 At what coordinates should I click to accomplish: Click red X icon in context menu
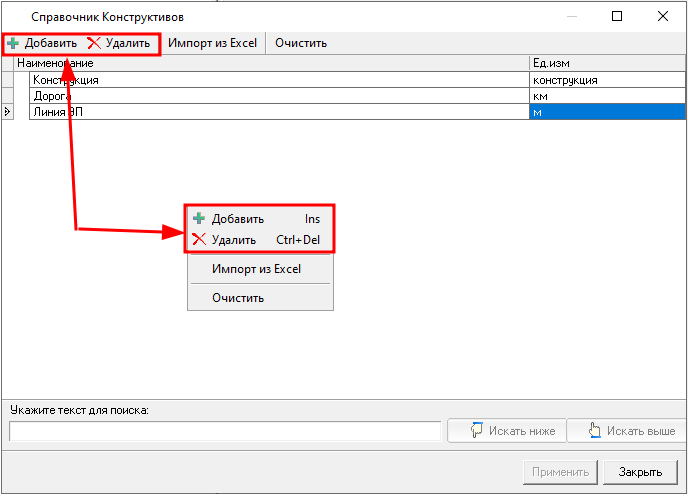tap(199, 240)
